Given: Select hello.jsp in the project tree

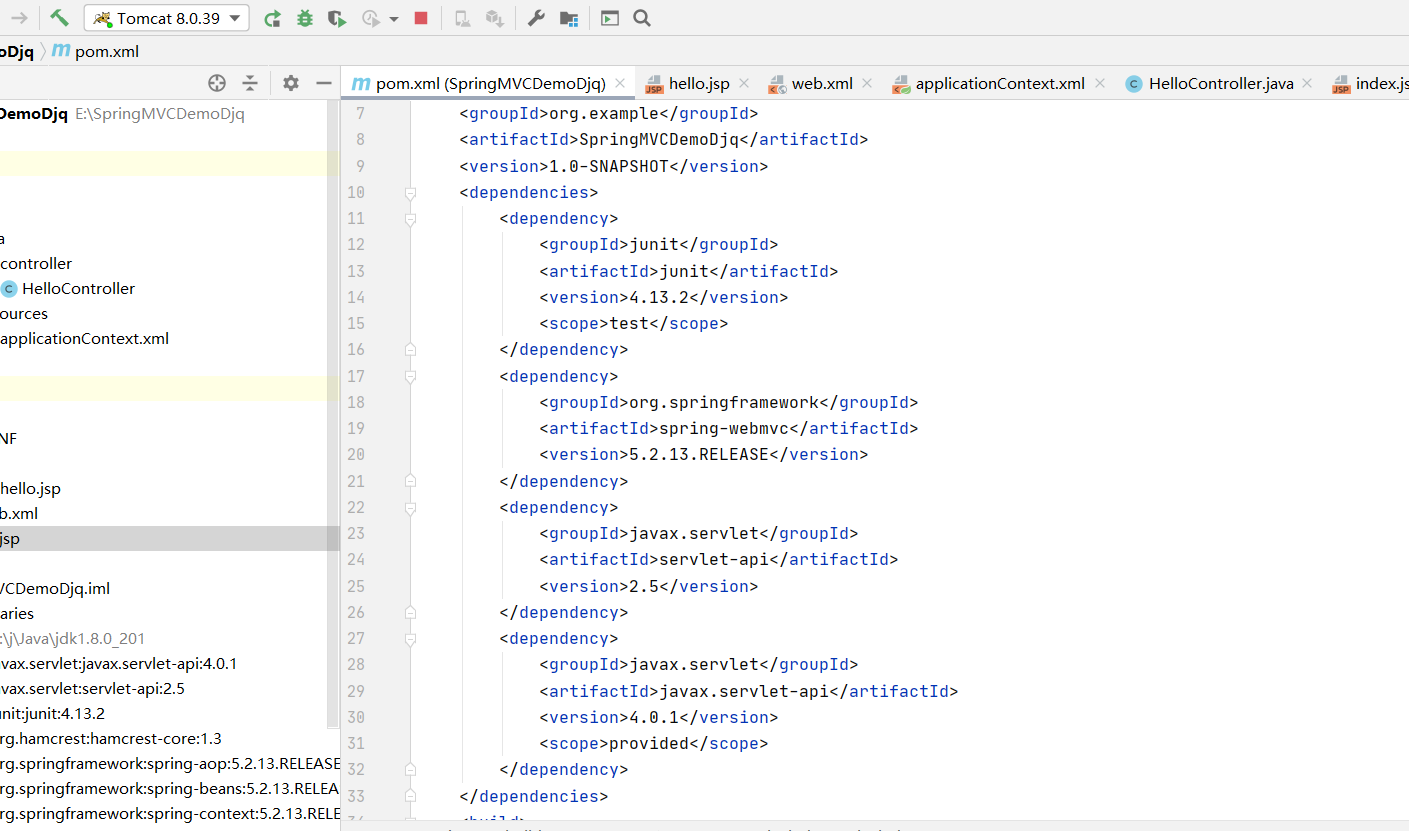Looking at the screenshot, I should (30, 488).
